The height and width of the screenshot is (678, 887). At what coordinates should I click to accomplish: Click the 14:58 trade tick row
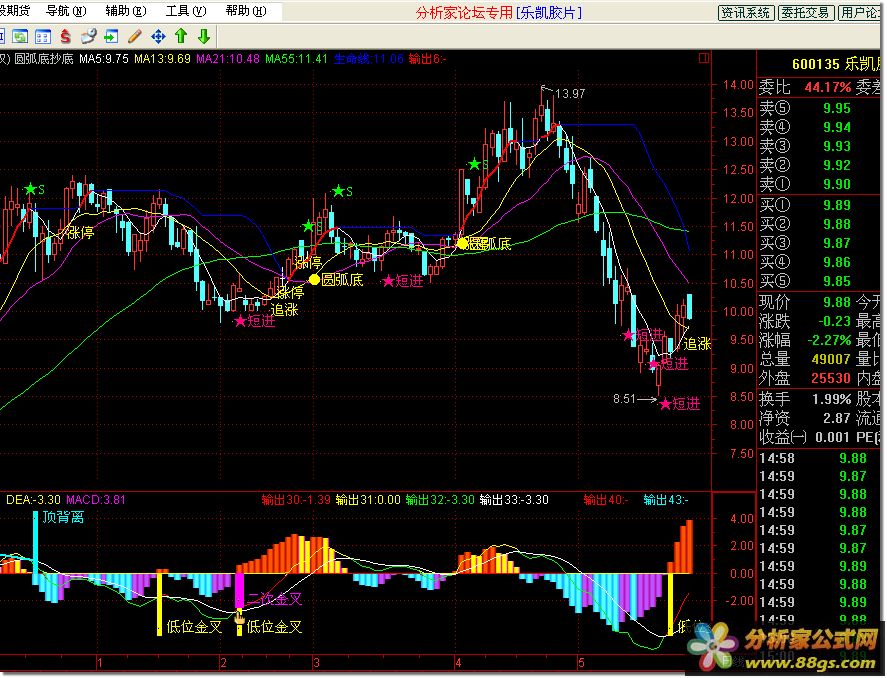(821, 458)
